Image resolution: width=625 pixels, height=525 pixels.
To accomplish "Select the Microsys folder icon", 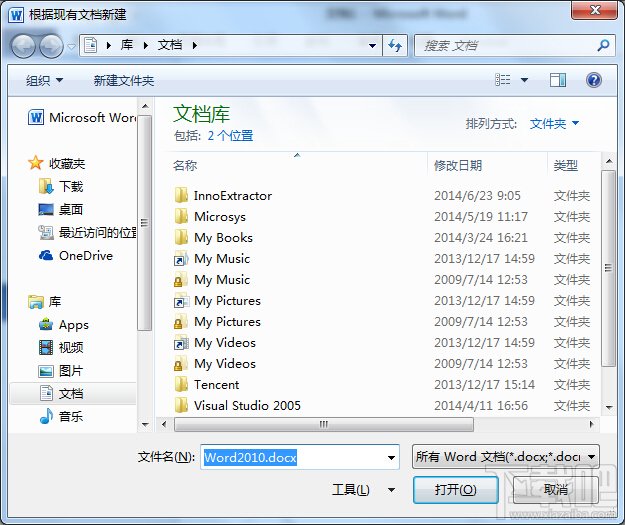I will coord(181,216).
